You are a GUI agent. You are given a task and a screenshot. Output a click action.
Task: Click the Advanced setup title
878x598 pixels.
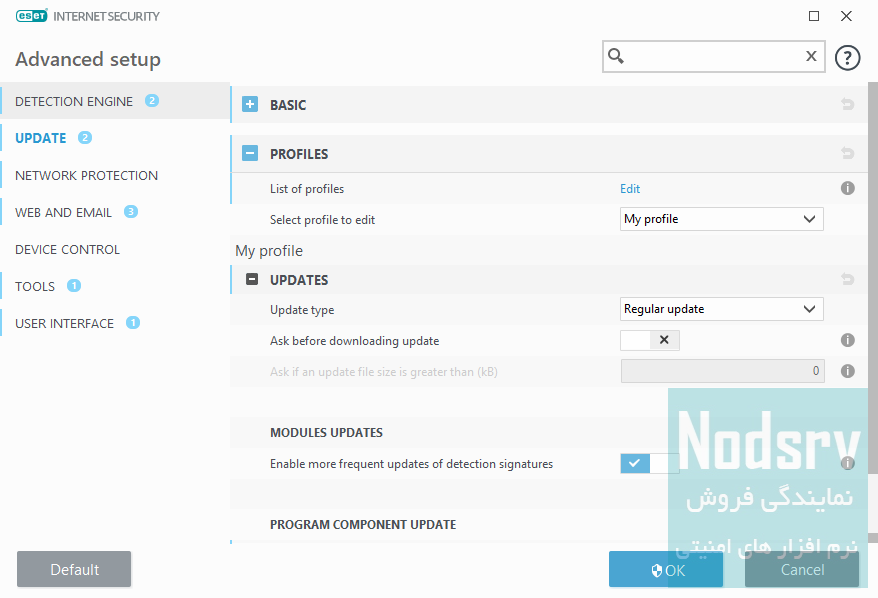point(88,59)
